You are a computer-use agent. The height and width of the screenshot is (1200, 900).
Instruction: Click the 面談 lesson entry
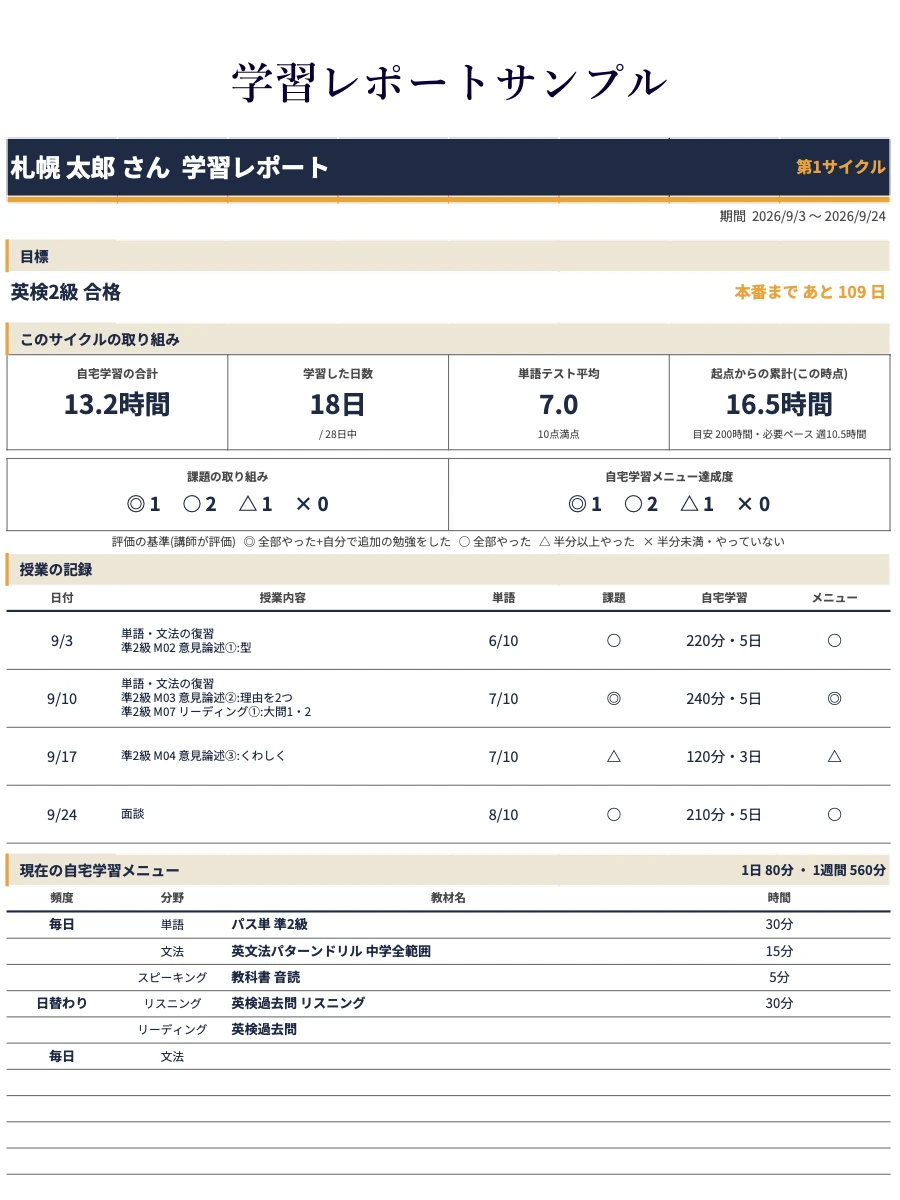tap(133, 814)
